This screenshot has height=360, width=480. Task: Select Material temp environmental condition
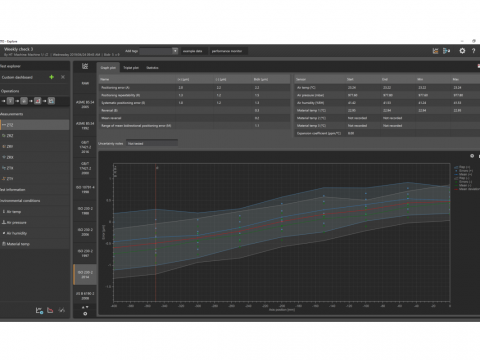click(x=35, y=244)
